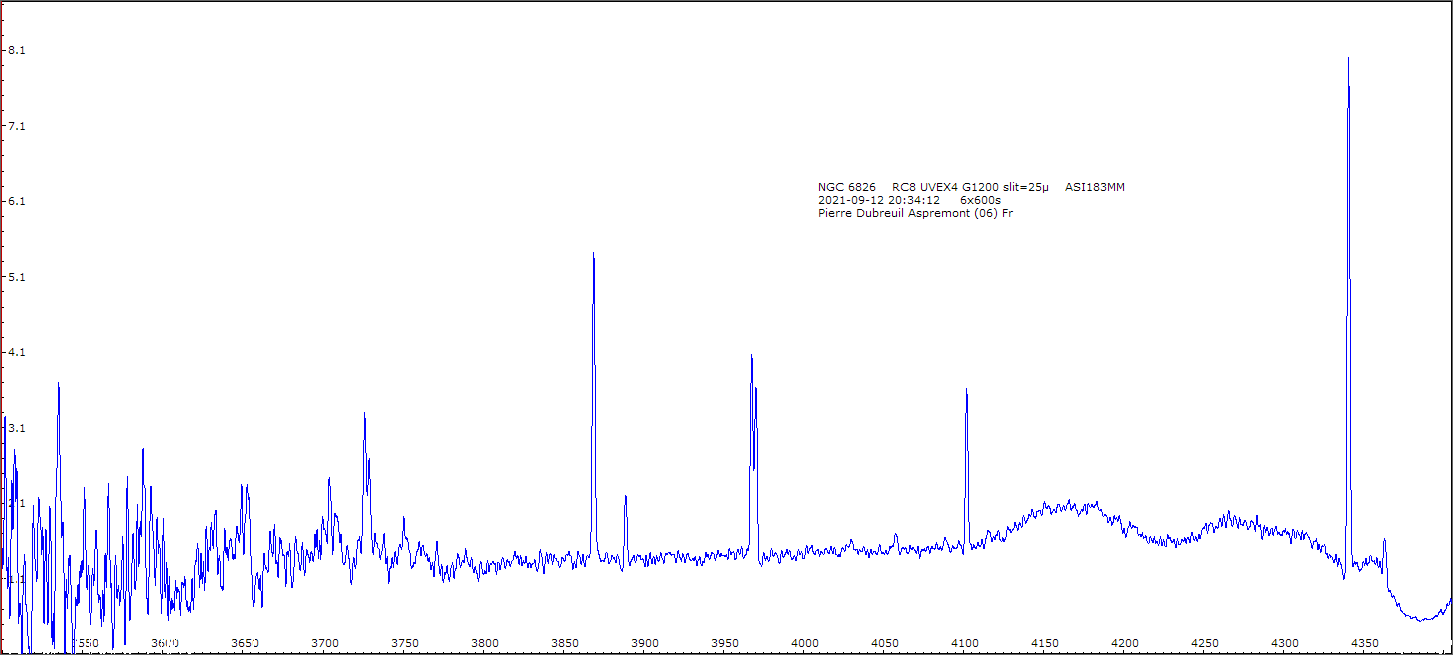Click the small peak right of 4350
Screen dimensions: 1453x655
[1384, 543]
